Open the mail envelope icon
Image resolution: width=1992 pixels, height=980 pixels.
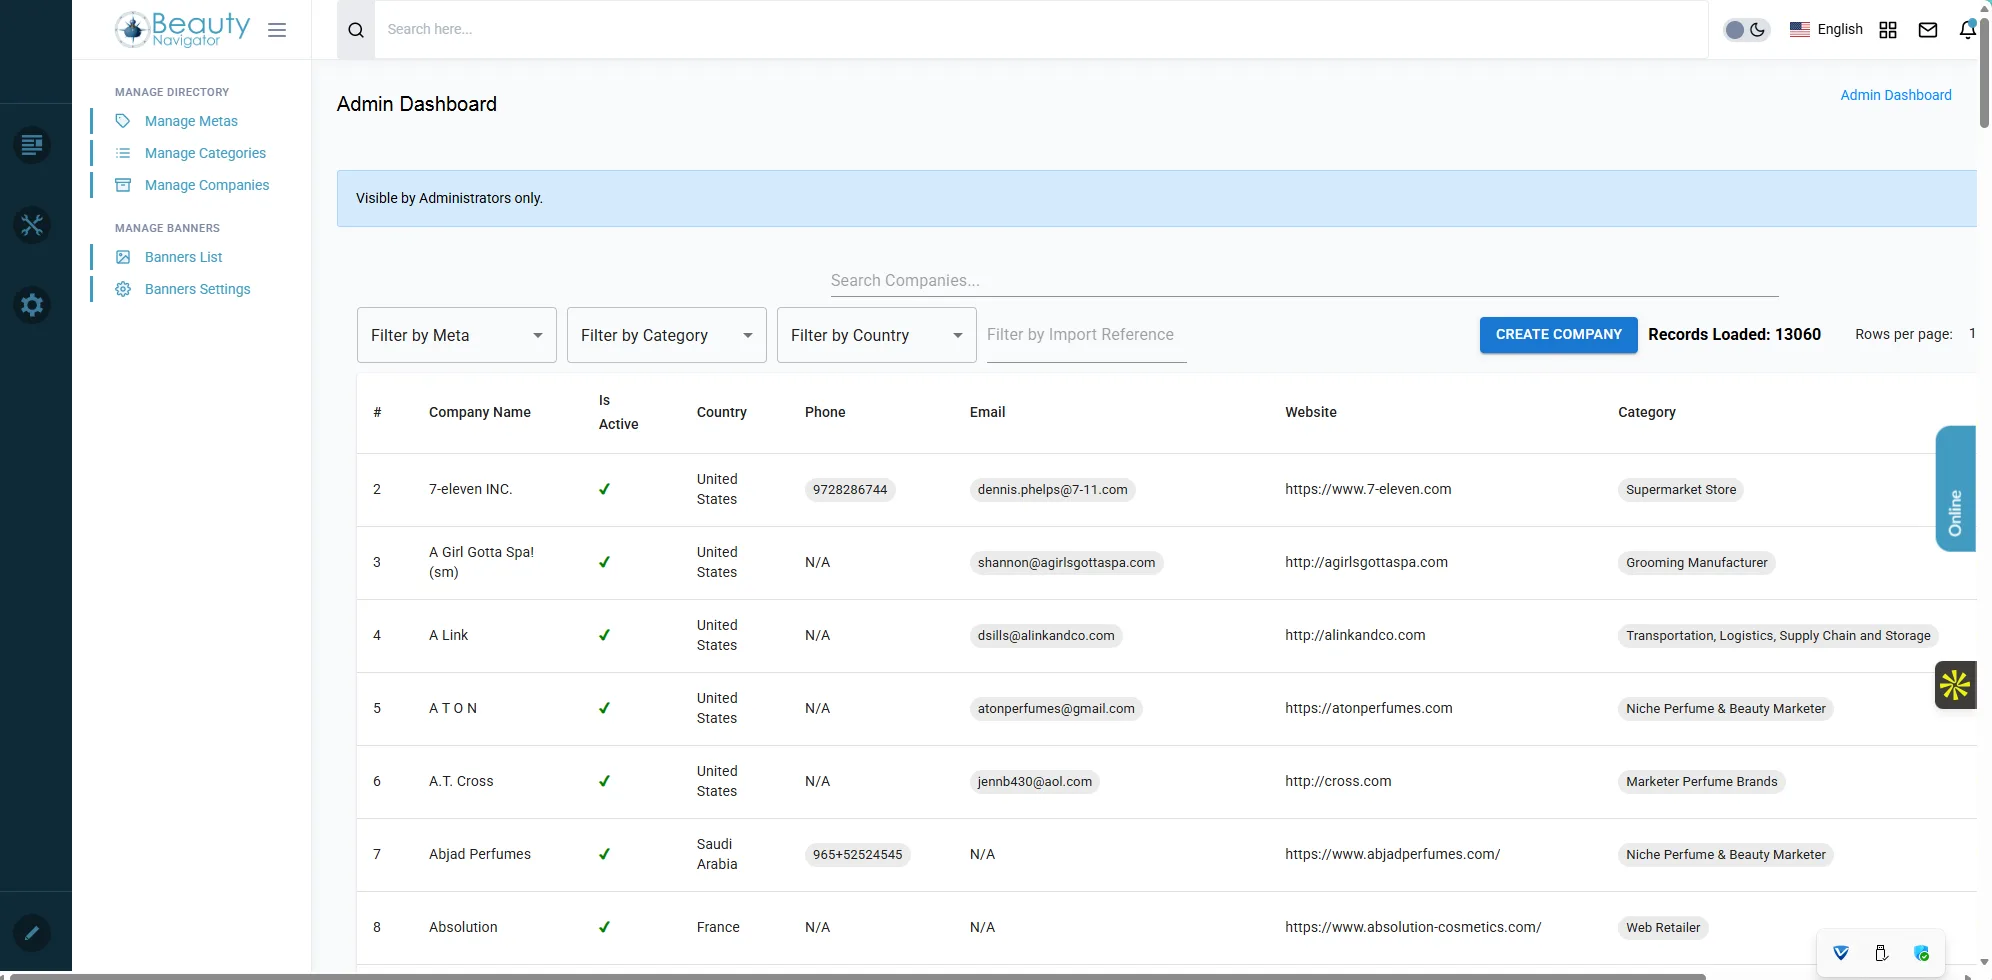[1928, 30]
